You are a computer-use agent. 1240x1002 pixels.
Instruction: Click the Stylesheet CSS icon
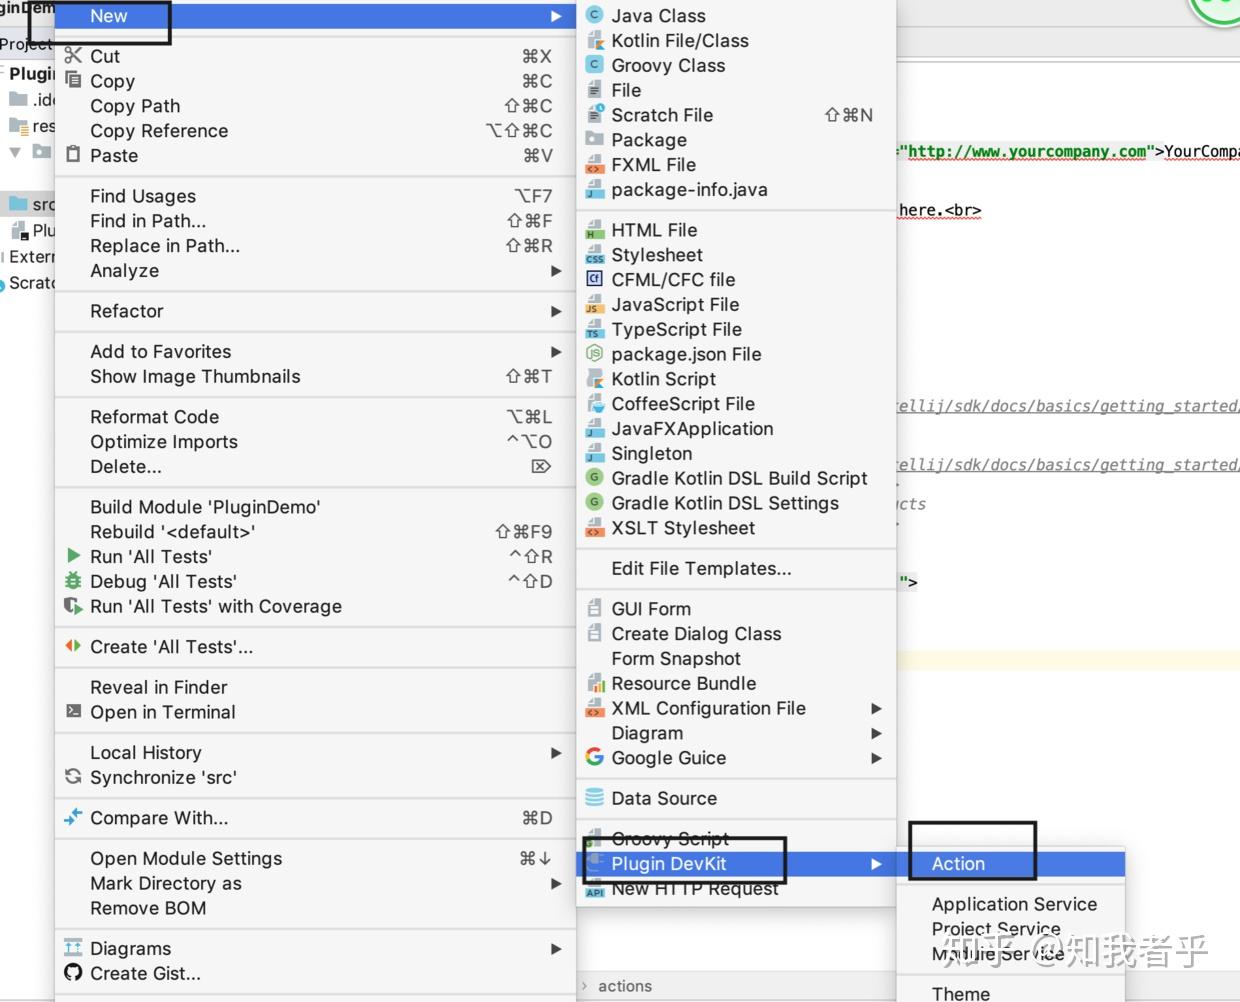(594, 254)
